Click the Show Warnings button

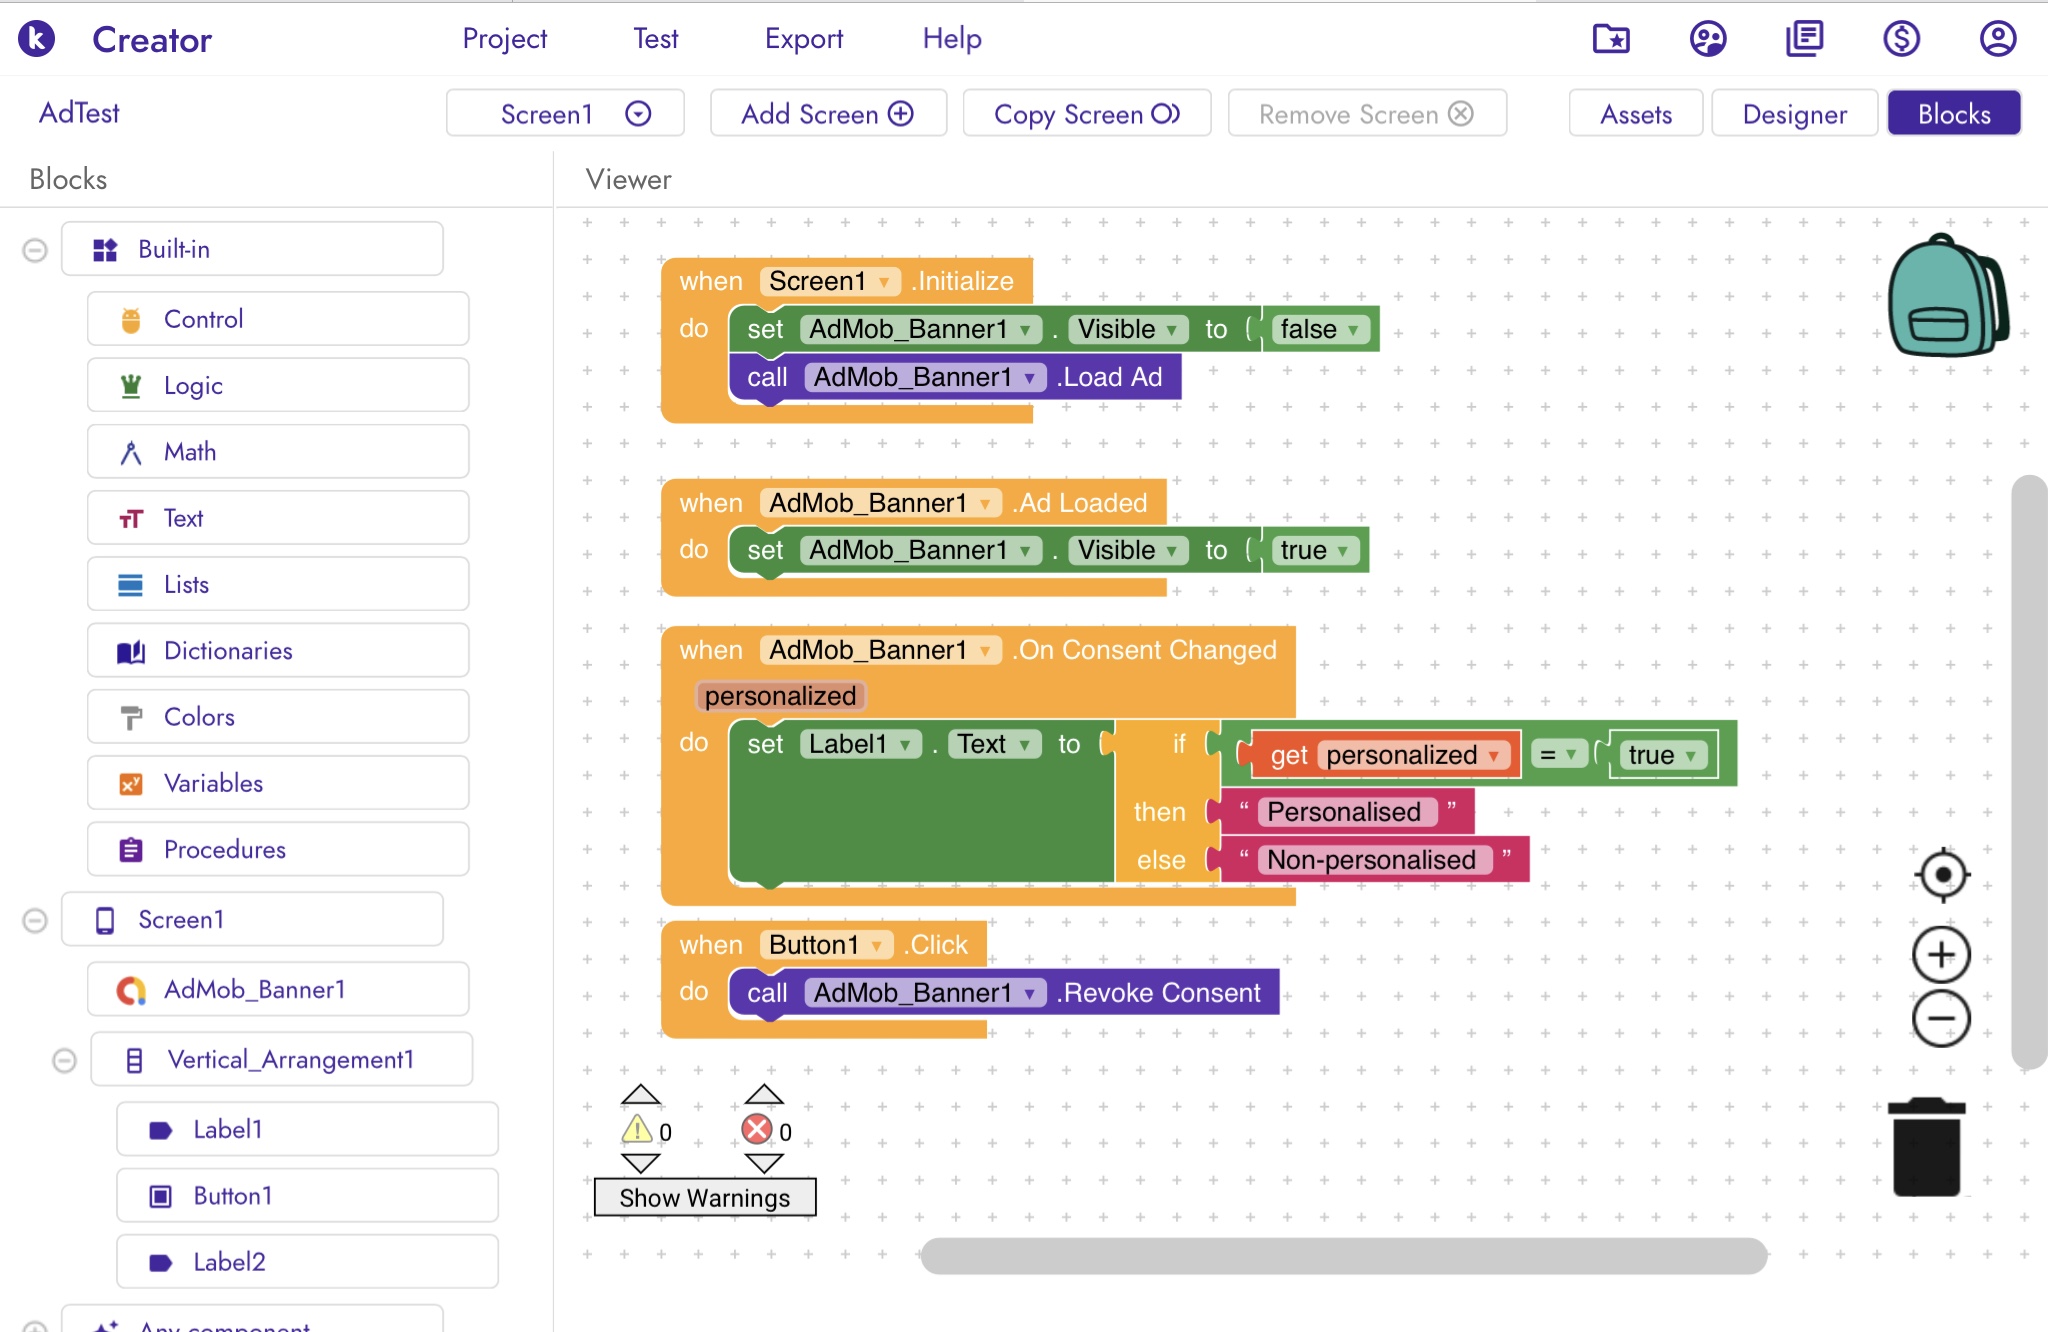click(704, 1197)
